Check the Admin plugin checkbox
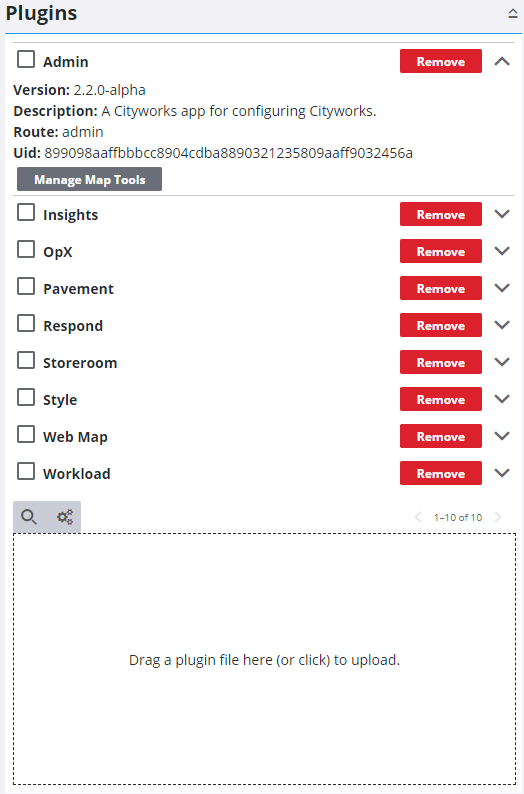Image resolution: width=524 pixels, height=794 pixels. click(26, 59)
